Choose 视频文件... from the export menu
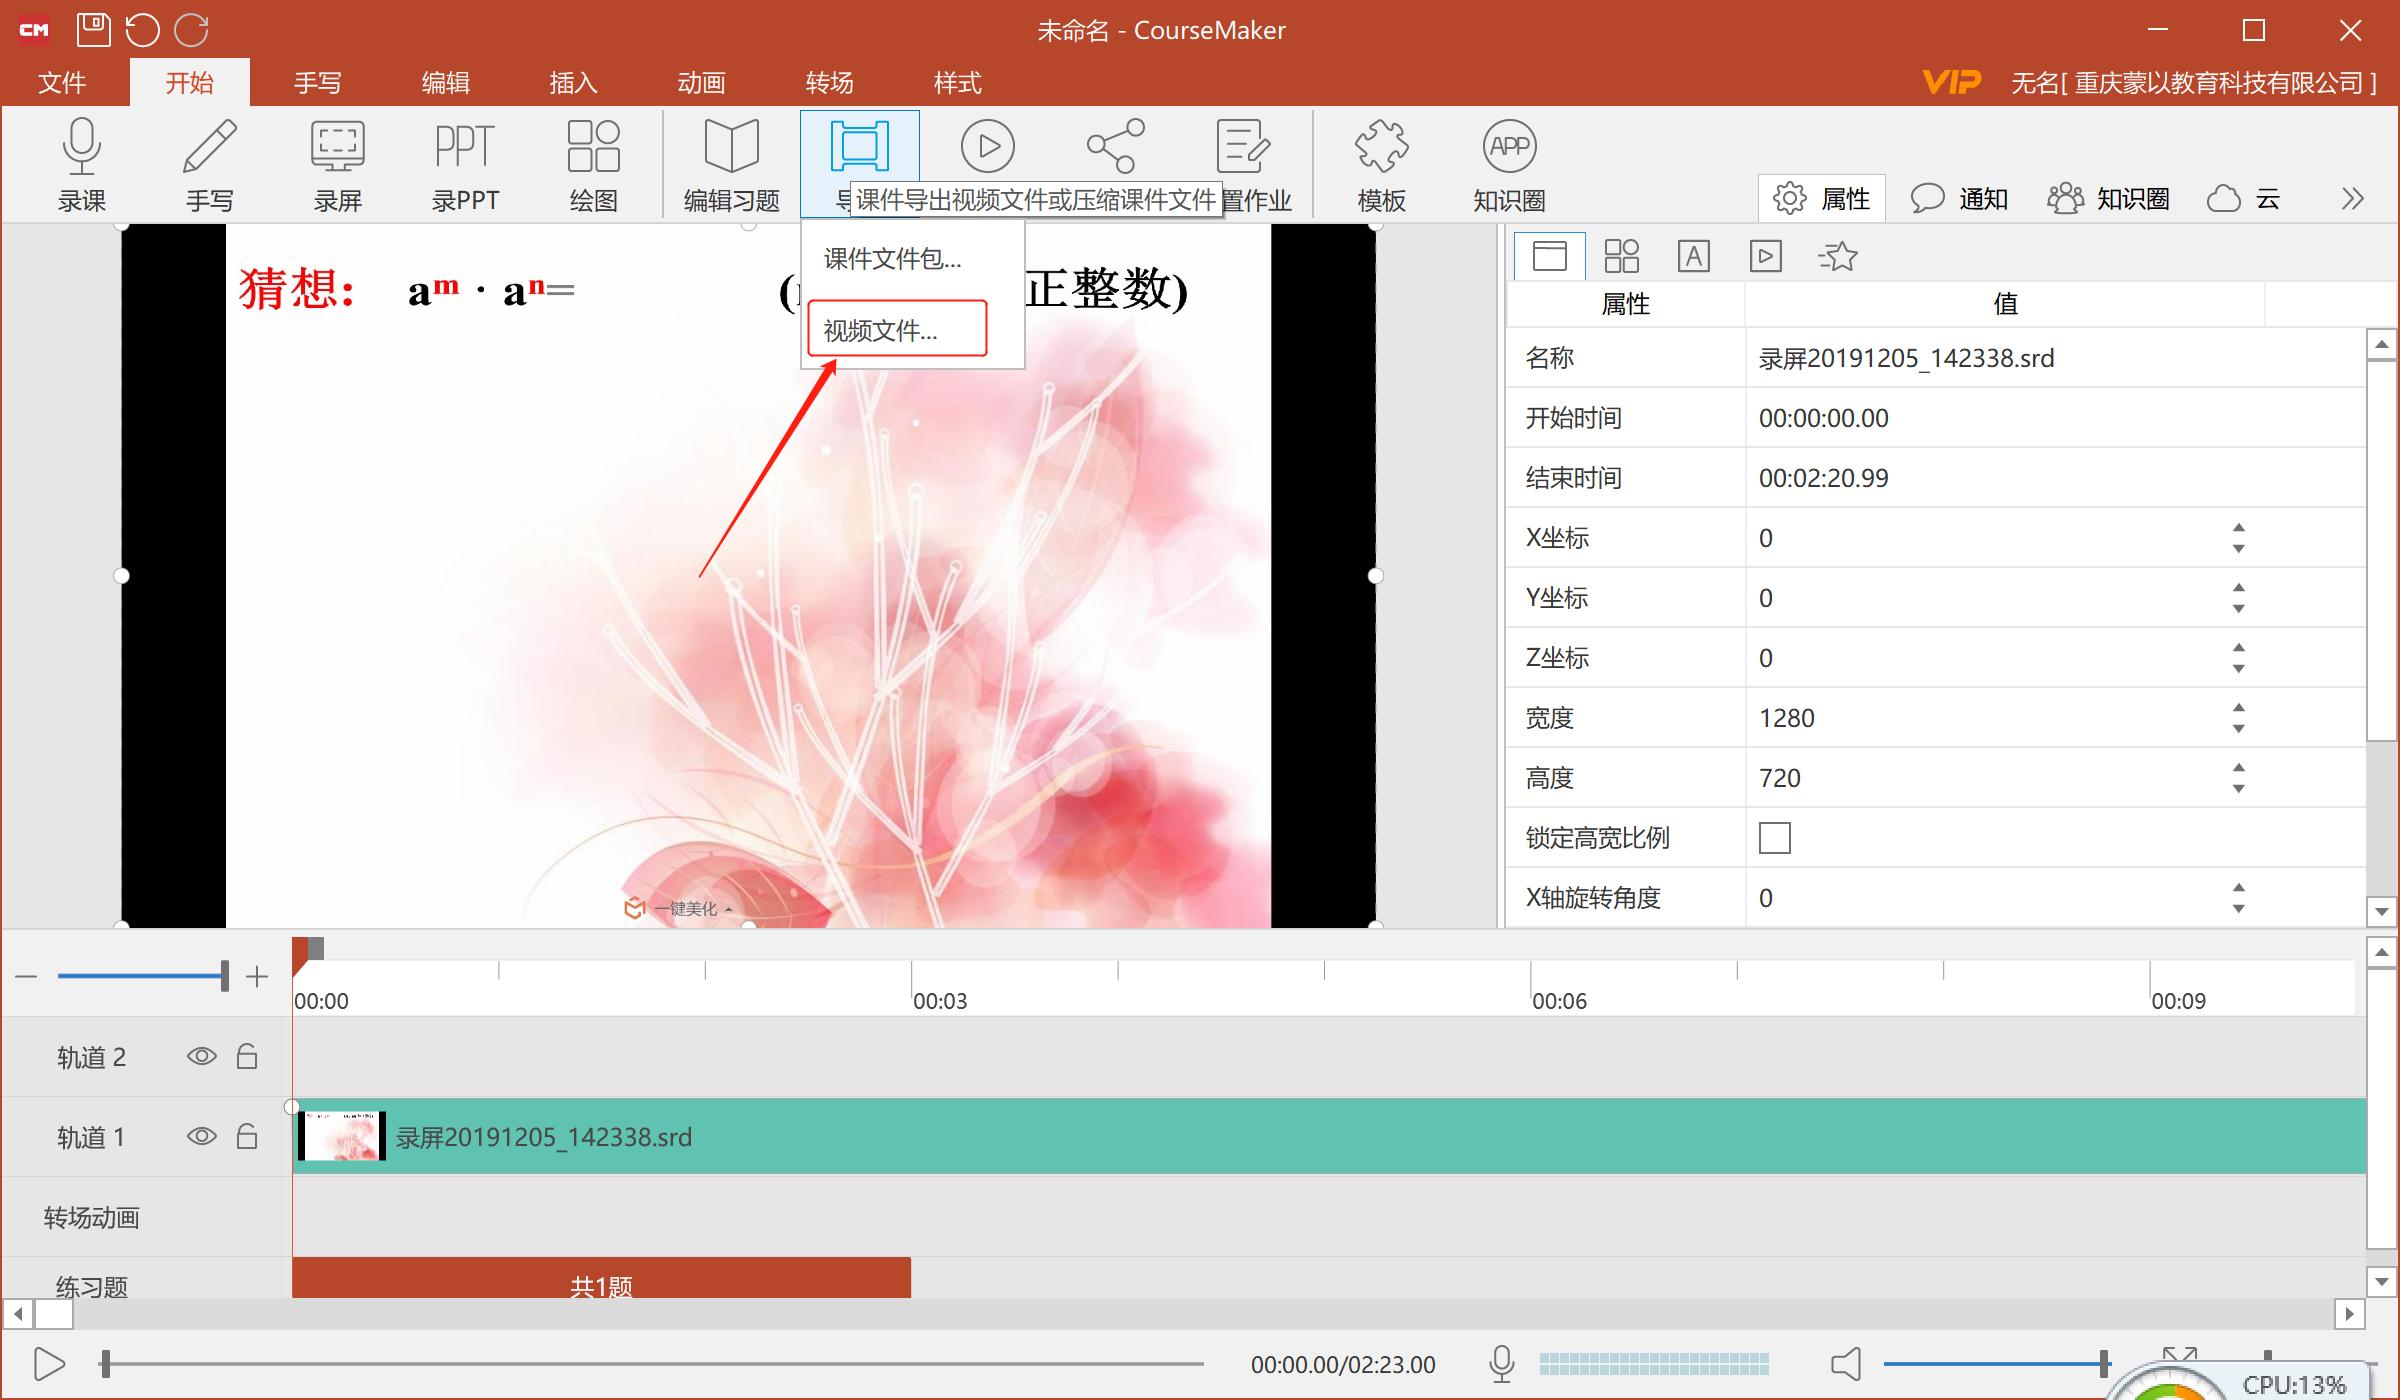 click(896, 328)
